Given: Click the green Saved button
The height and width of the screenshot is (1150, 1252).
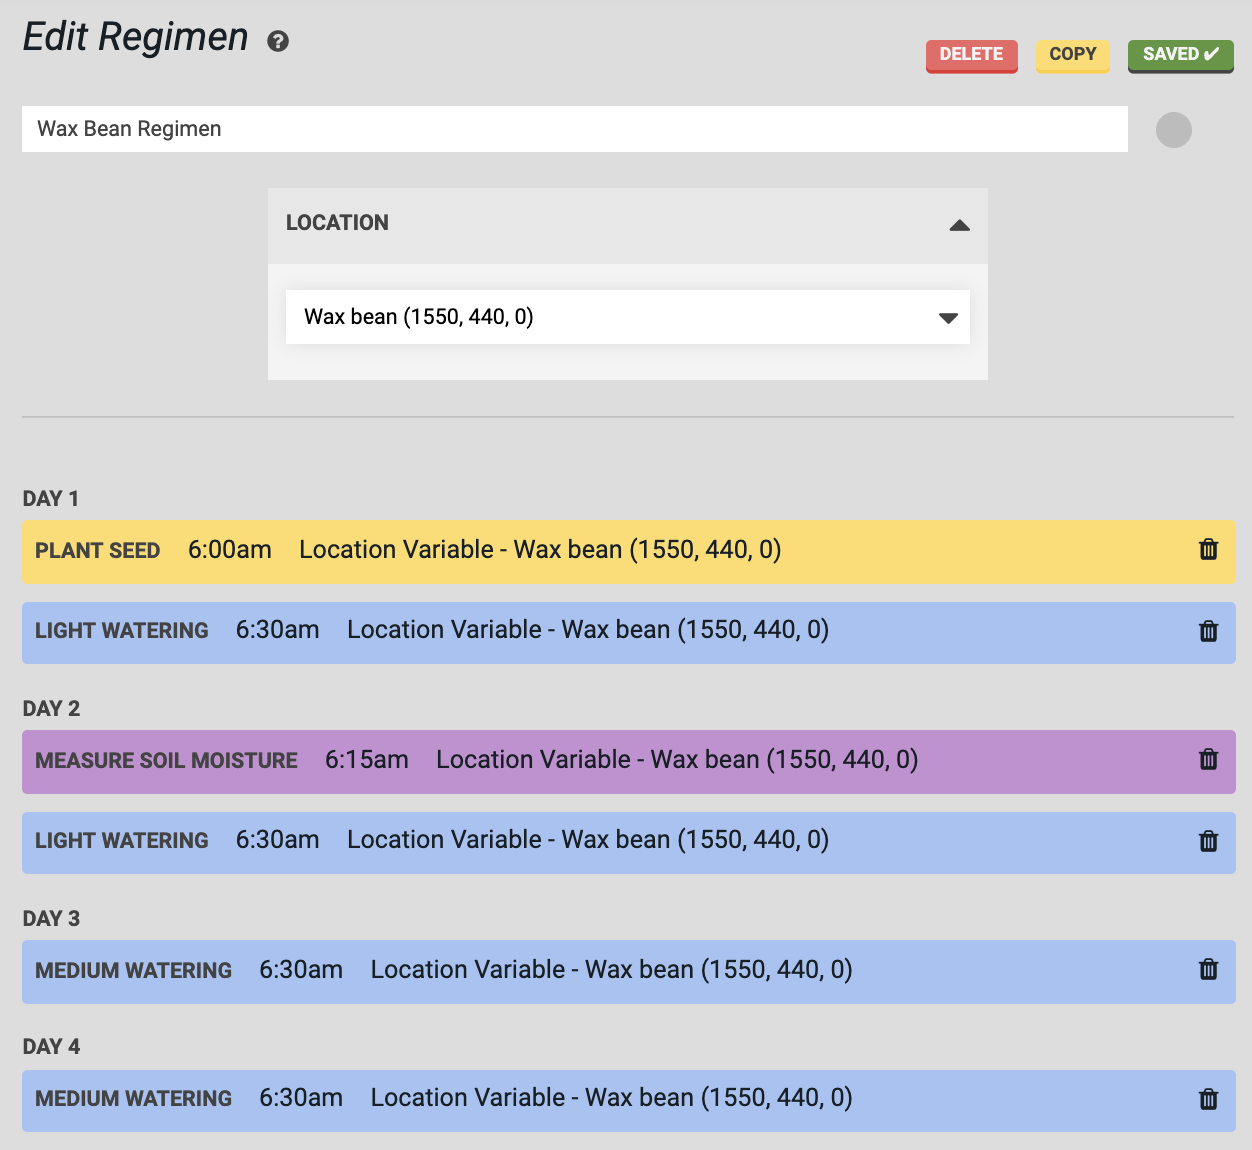Looking at the screenshot, I should [1180, 55].
